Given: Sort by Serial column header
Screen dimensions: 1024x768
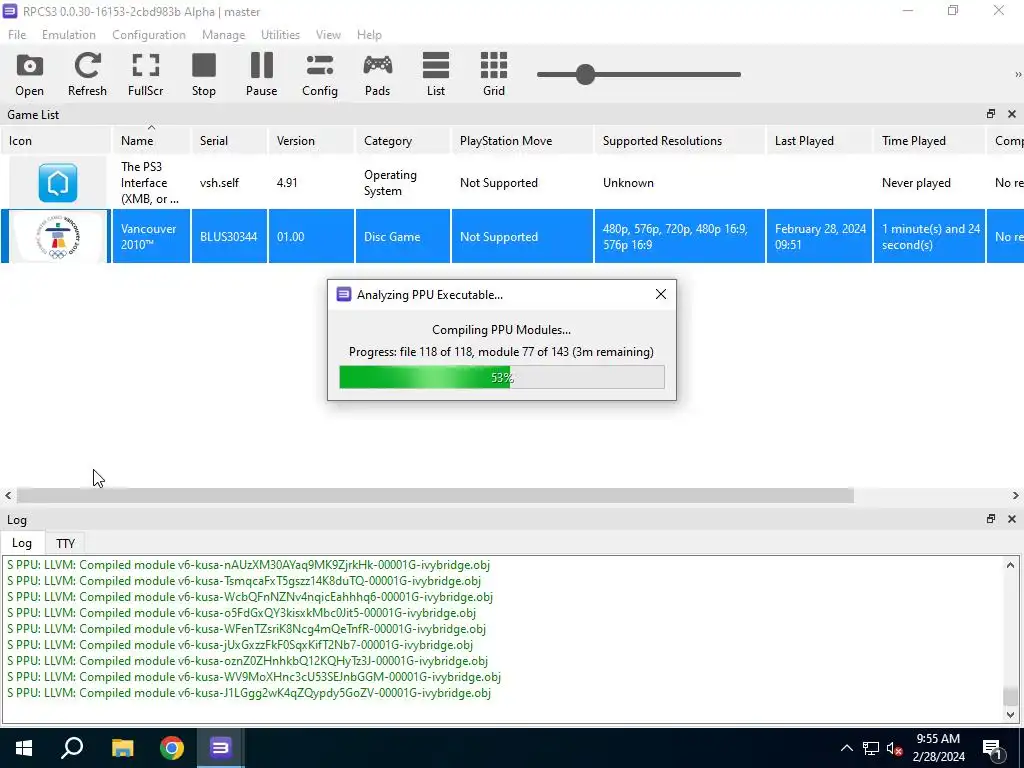Looking at the screenshot, I should (229, 140).
